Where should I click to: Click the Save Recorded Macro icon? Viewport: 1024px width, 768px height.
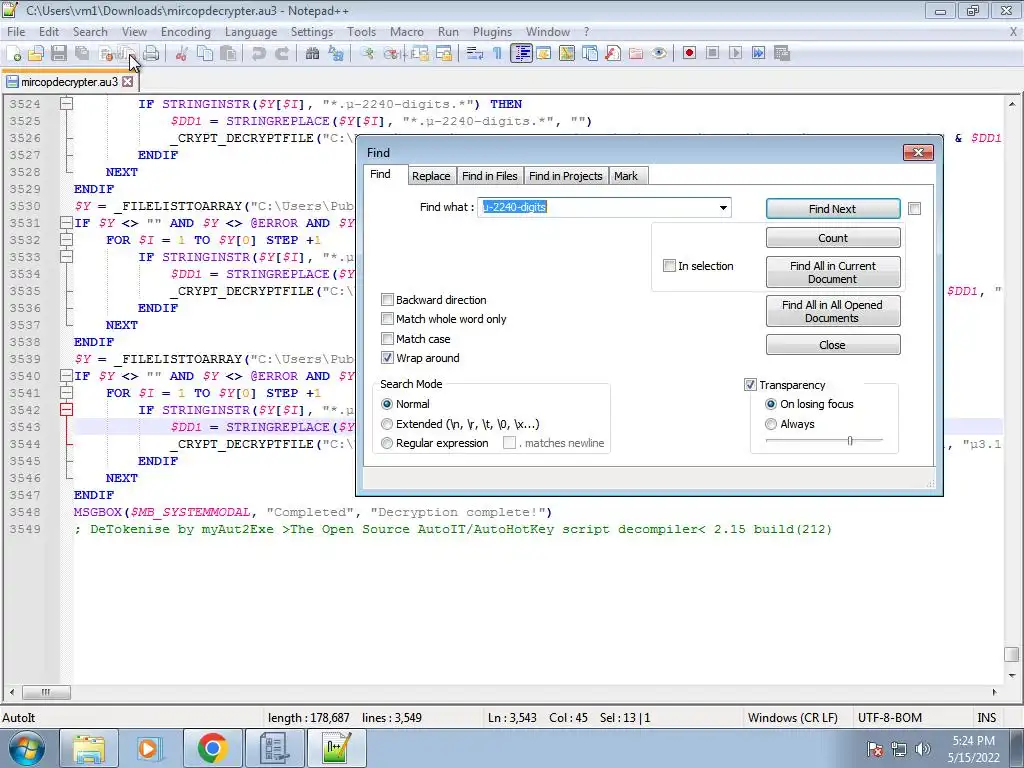[782, 54]
